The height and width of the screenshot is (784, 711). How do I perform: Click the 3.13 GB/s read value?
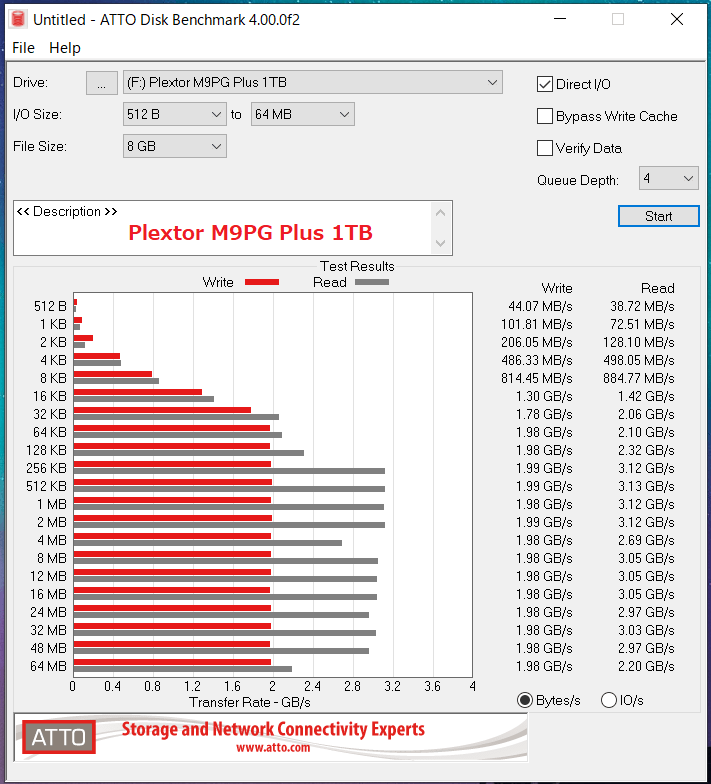point(646,486)
